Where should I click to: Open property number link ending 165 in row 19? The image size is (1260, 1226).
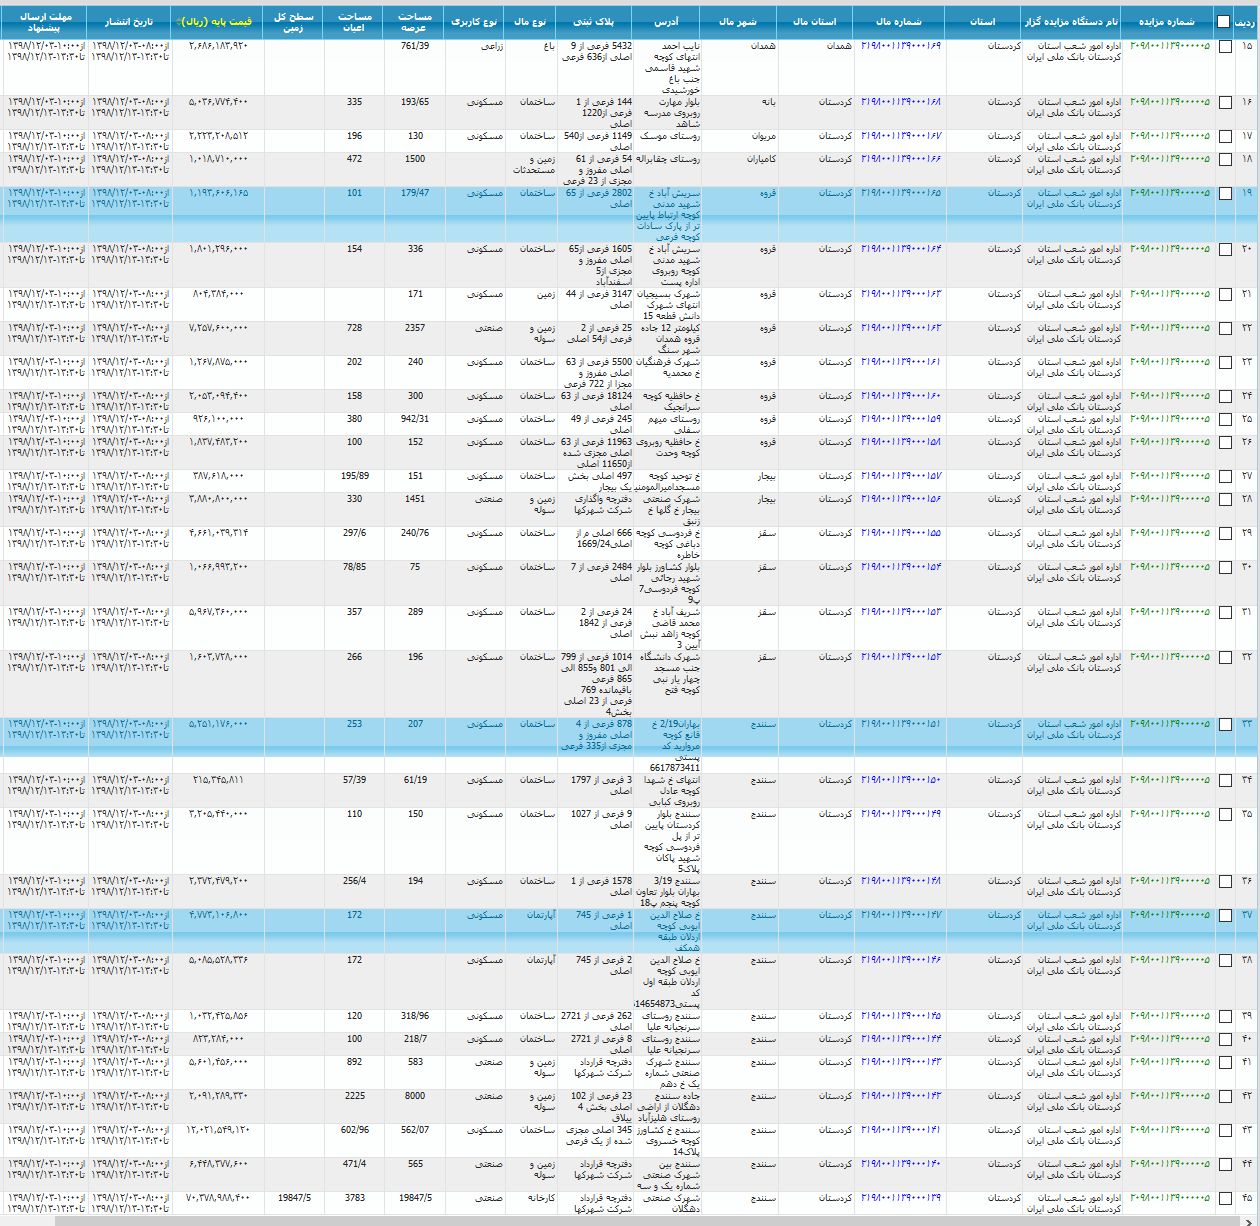pyautogui.click(x=900, y=193)
